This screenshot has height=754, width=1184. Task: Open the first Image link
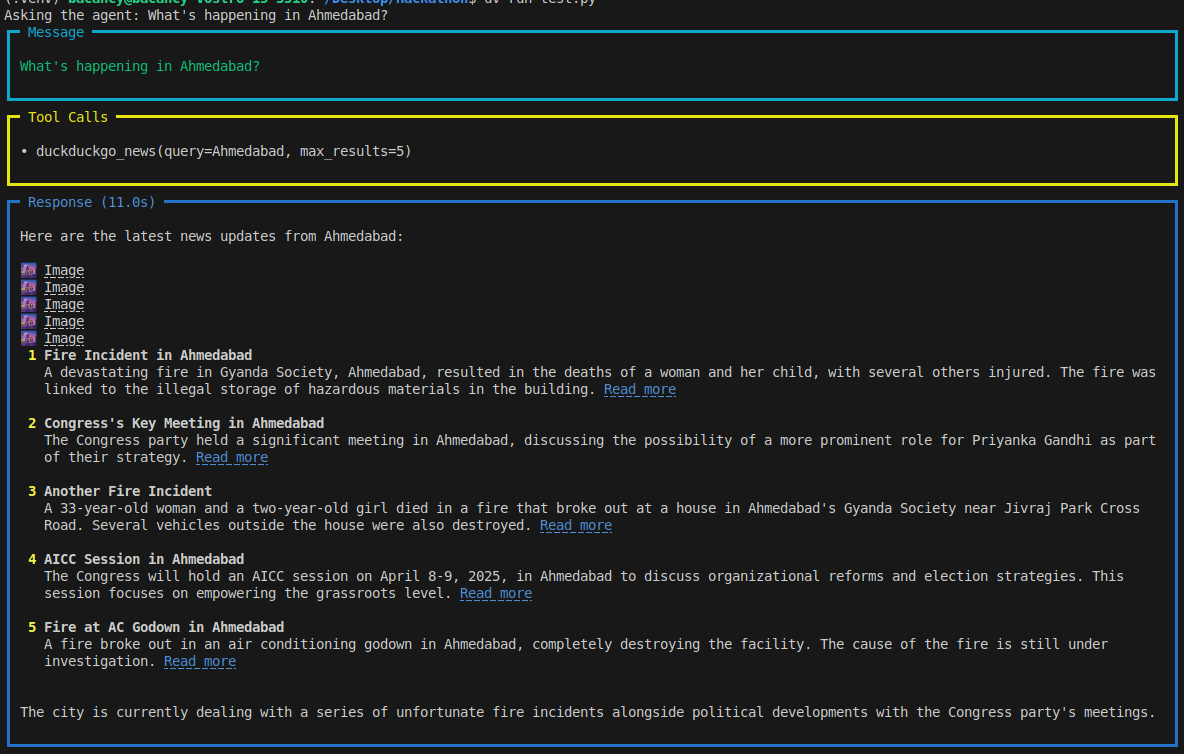pos(63,269)
